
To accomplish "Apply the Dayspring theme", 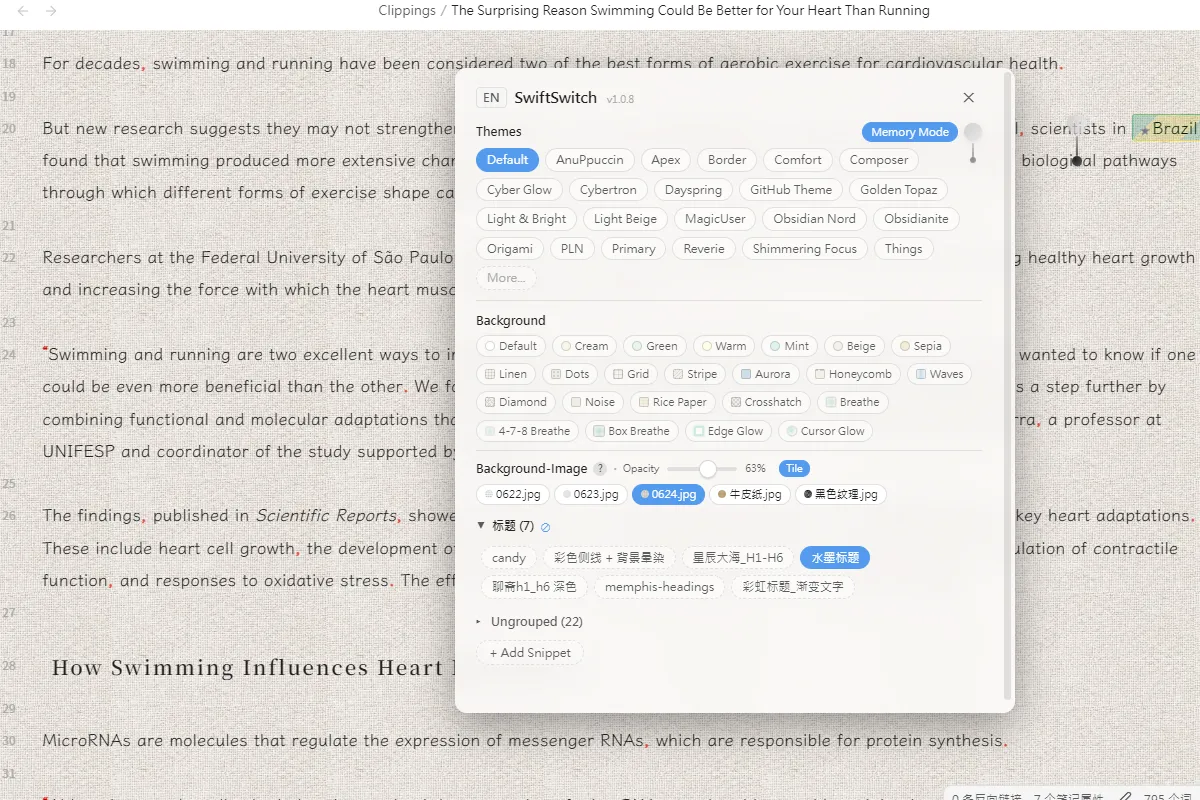I will click(693, 190).
